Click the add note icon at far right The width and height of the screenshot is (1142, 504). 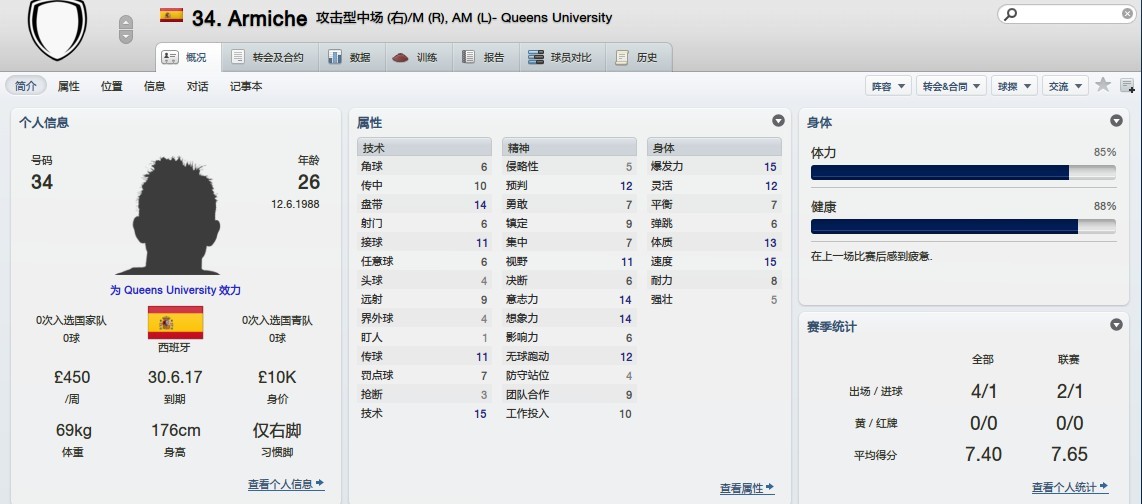1127,86
